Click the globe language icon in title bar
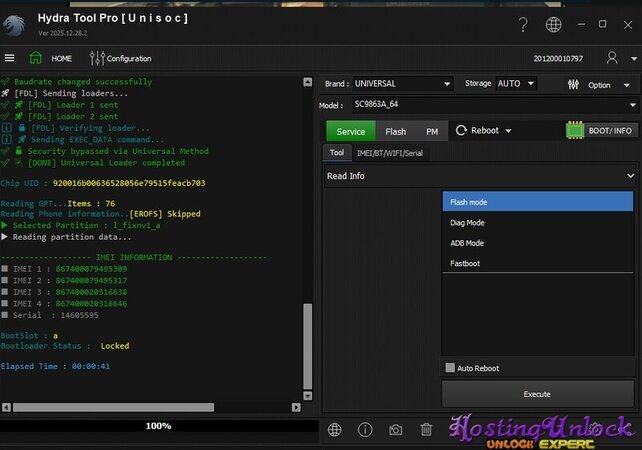 point(553,25)
